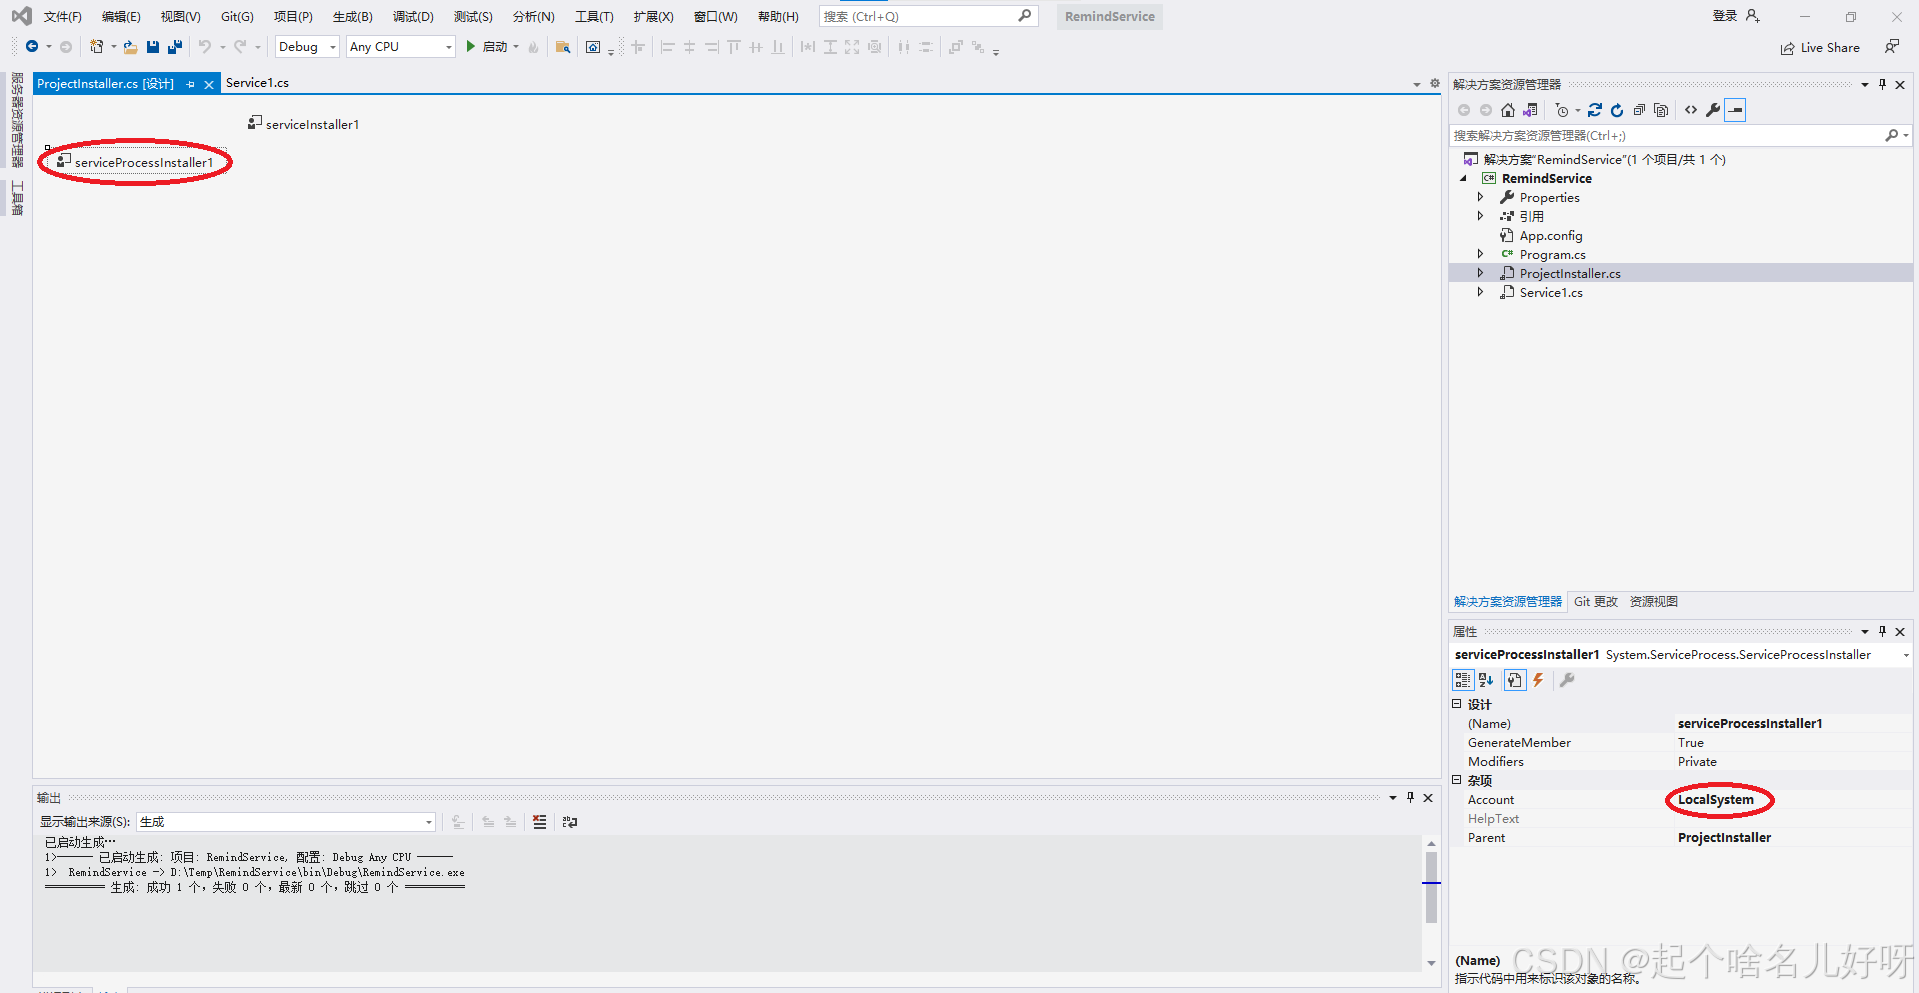Click the Open File folder icon in toolbar

point(130,47)
